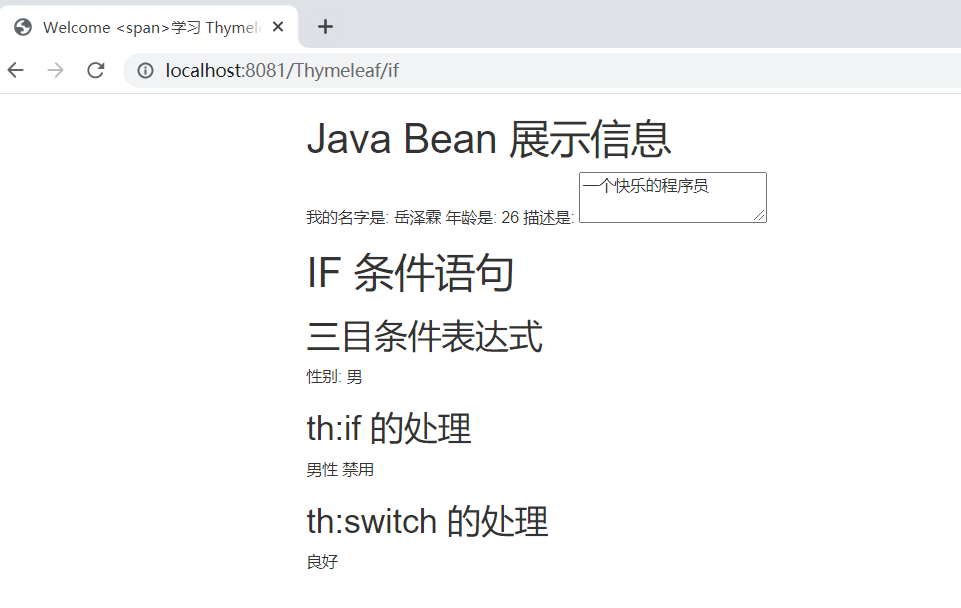Select the Welcome 学习 Thymeleaf tab
961x608 pixels.
pyautogui.click(x=150, y=27)
